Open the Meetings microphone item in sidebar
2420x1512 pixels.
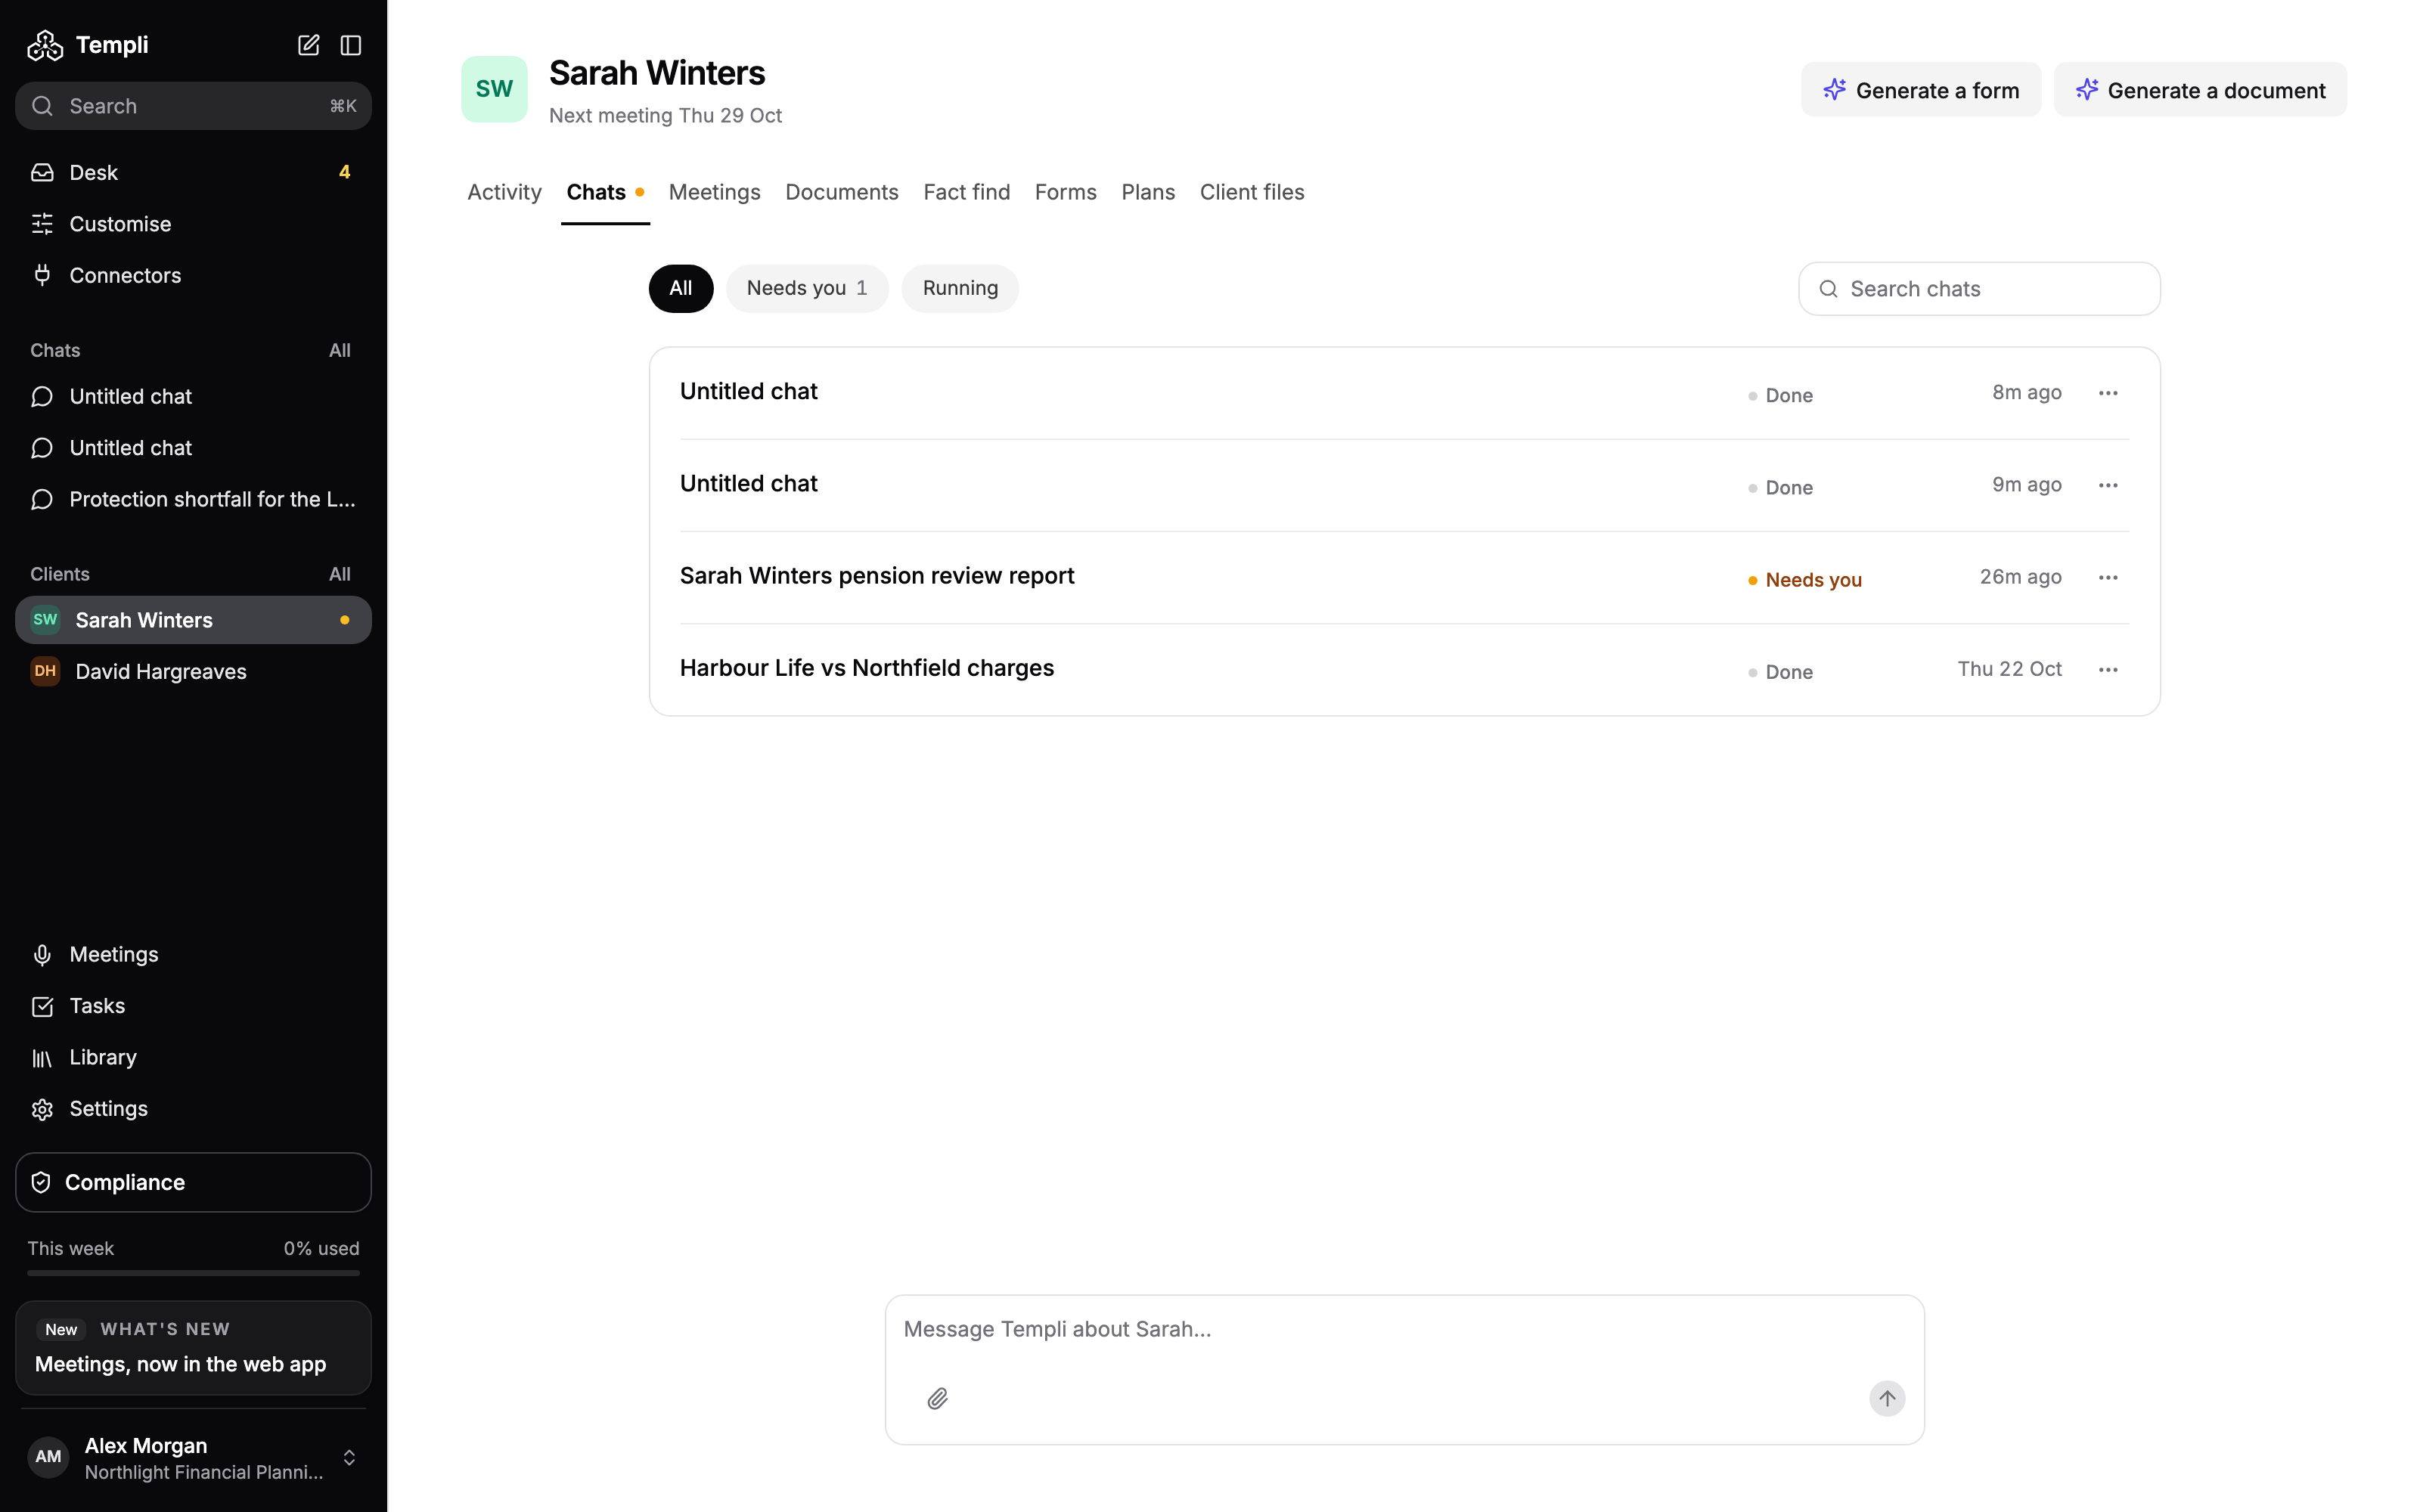tap(193, 954)
